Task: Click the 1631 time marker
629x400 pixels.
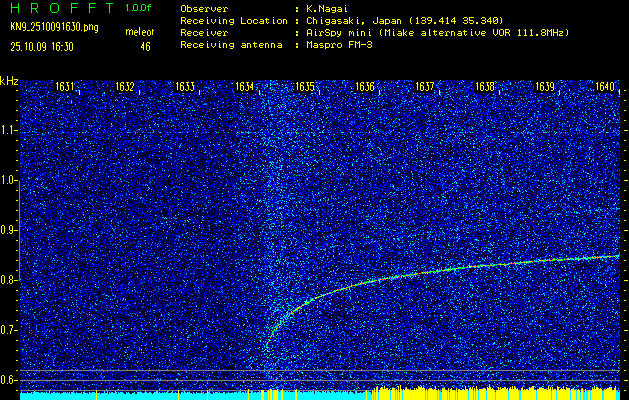Action: coord(65,87)
